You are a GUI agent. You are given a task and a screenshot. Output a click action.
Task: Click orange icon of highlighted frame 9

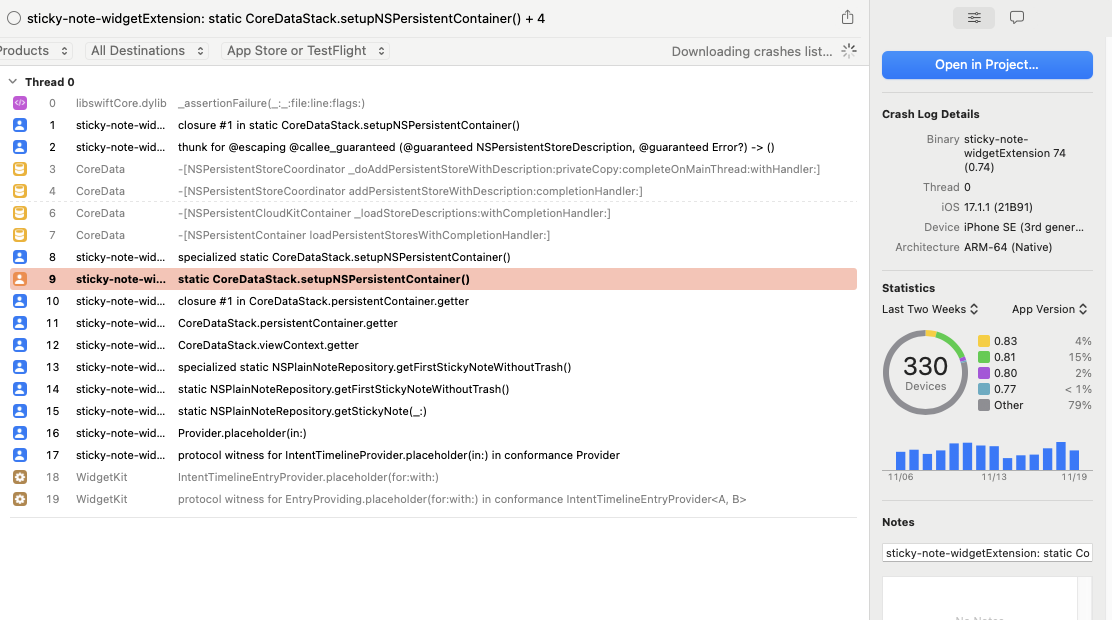click(20, 279)
